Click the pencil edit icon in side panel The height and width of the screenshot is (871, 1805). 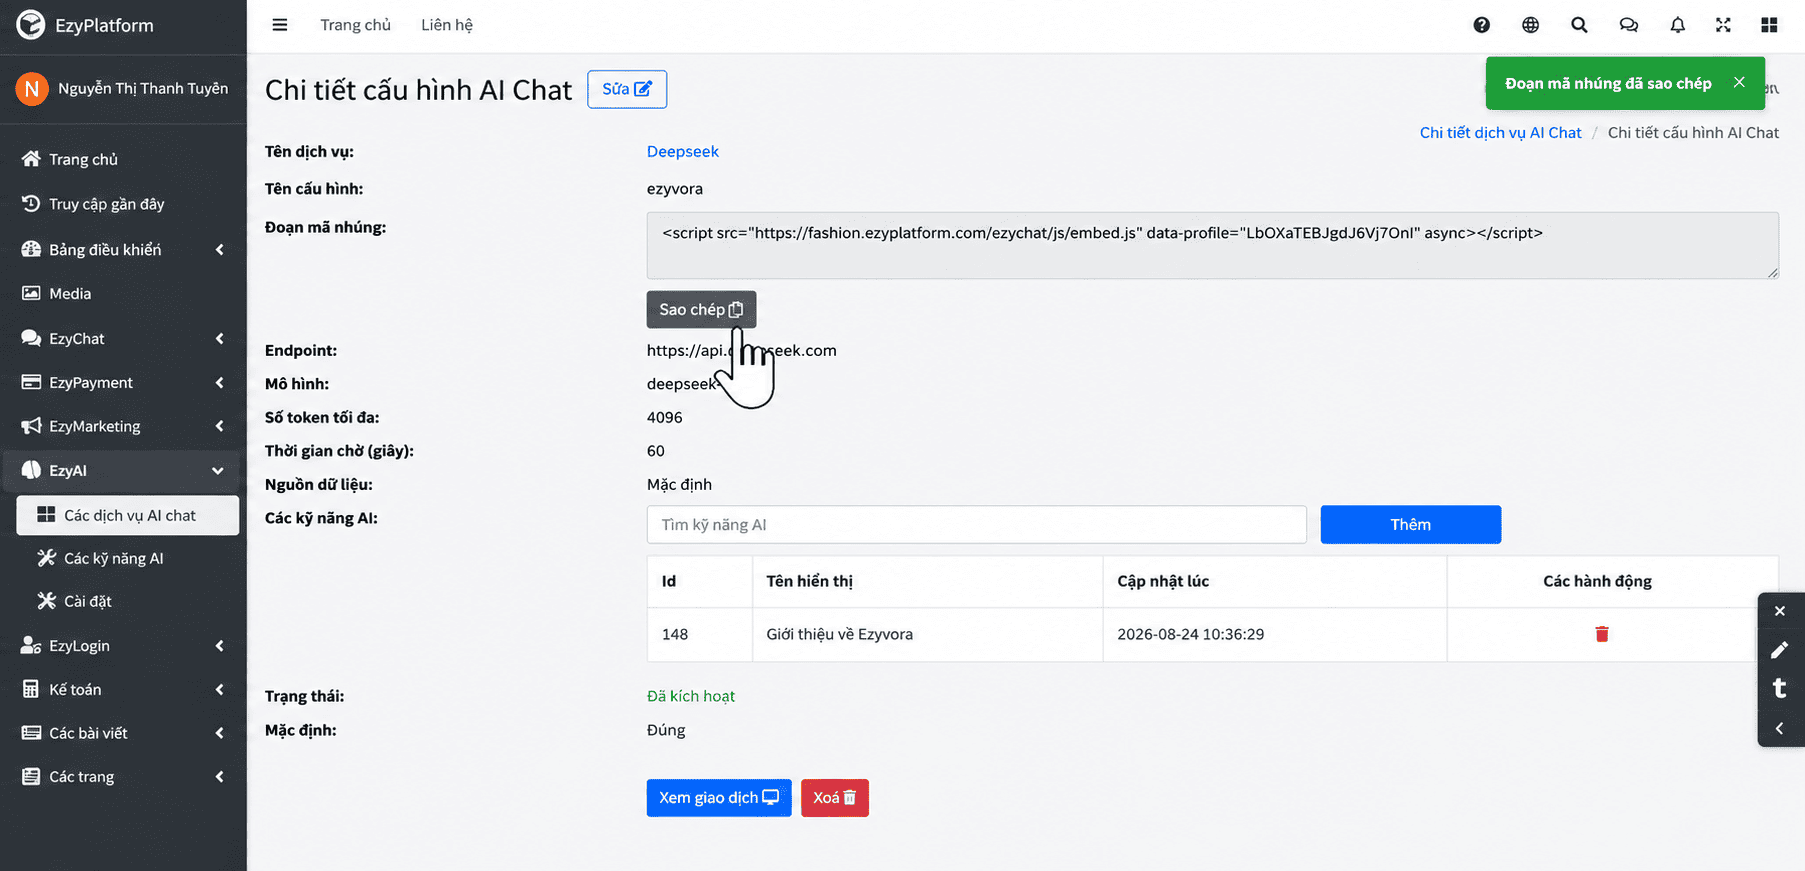[1779, 650]
